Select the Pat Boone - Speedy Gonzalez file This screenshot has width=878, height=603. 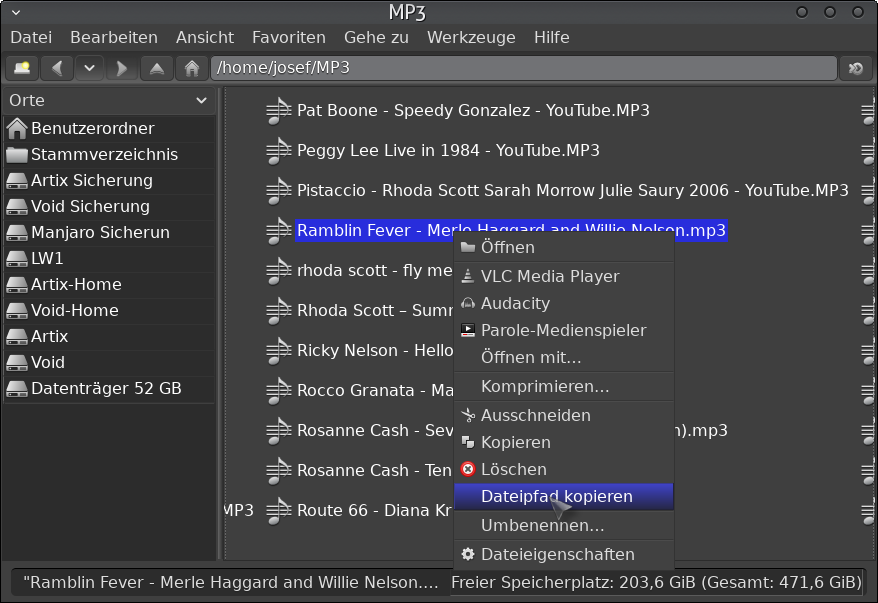472,110
